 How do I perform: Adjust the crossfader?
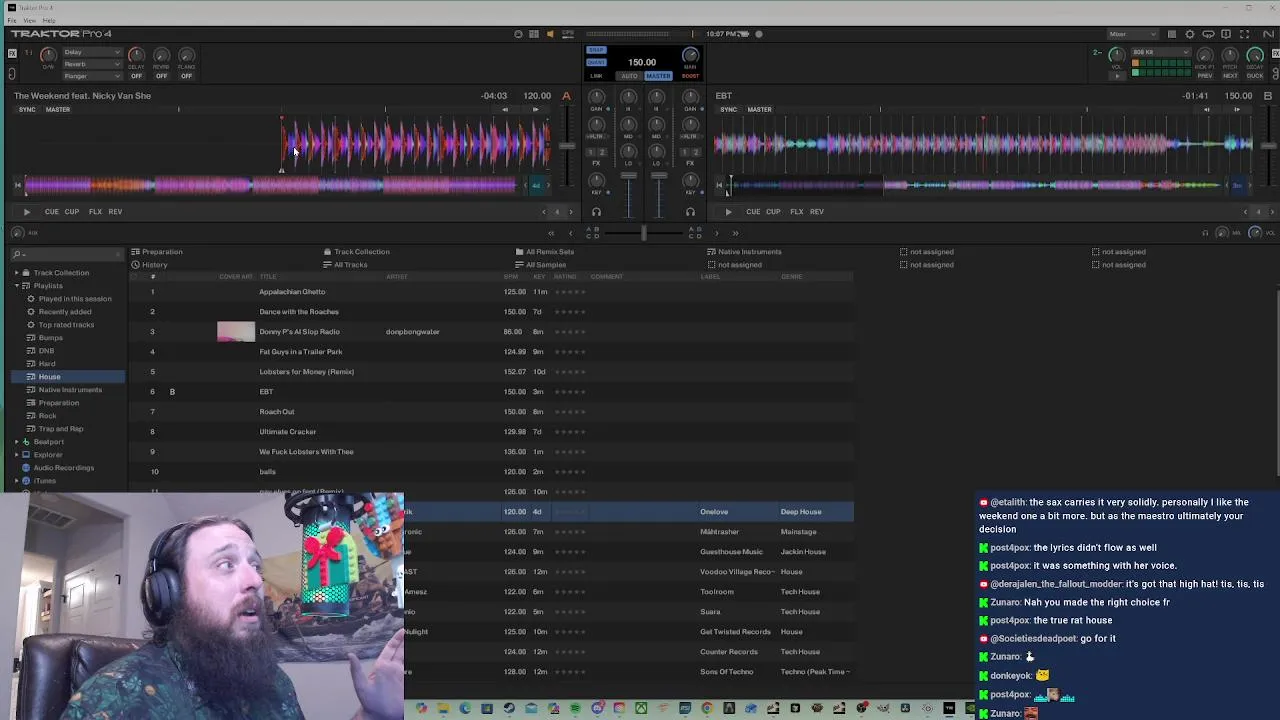[643, 233]
